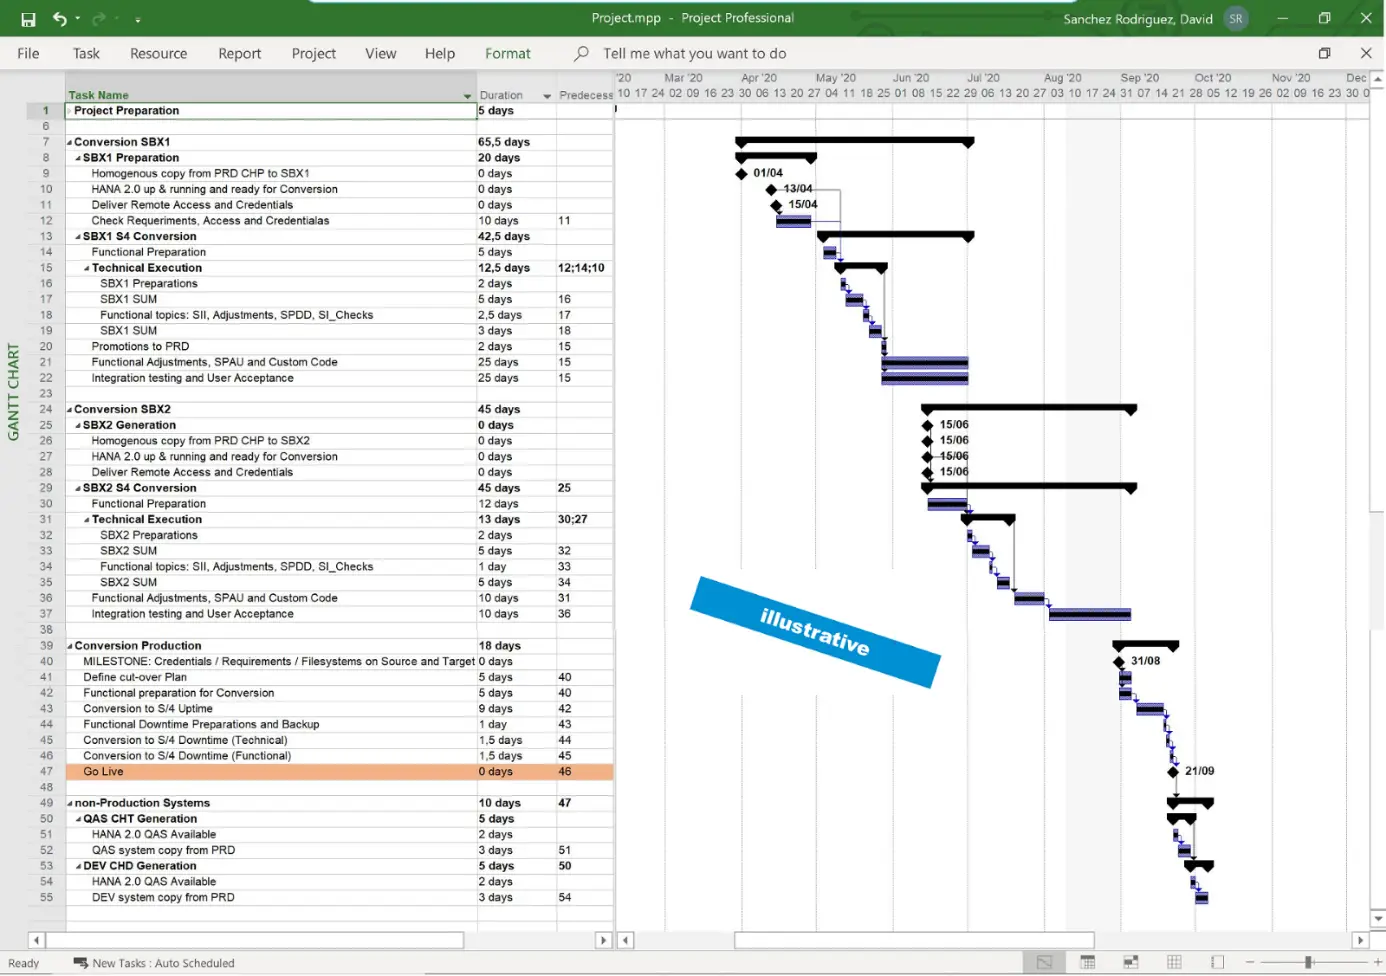Click New Tasks: Auto Scheduled in status bar
Screen dimensions: 1386x976
click(162, 963)
